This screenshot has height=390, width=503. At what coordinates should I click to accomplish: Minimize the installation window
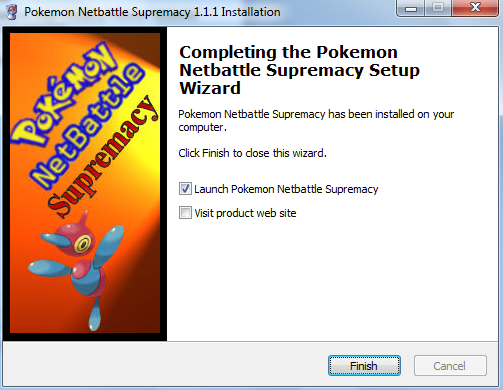tap(411, 8)
